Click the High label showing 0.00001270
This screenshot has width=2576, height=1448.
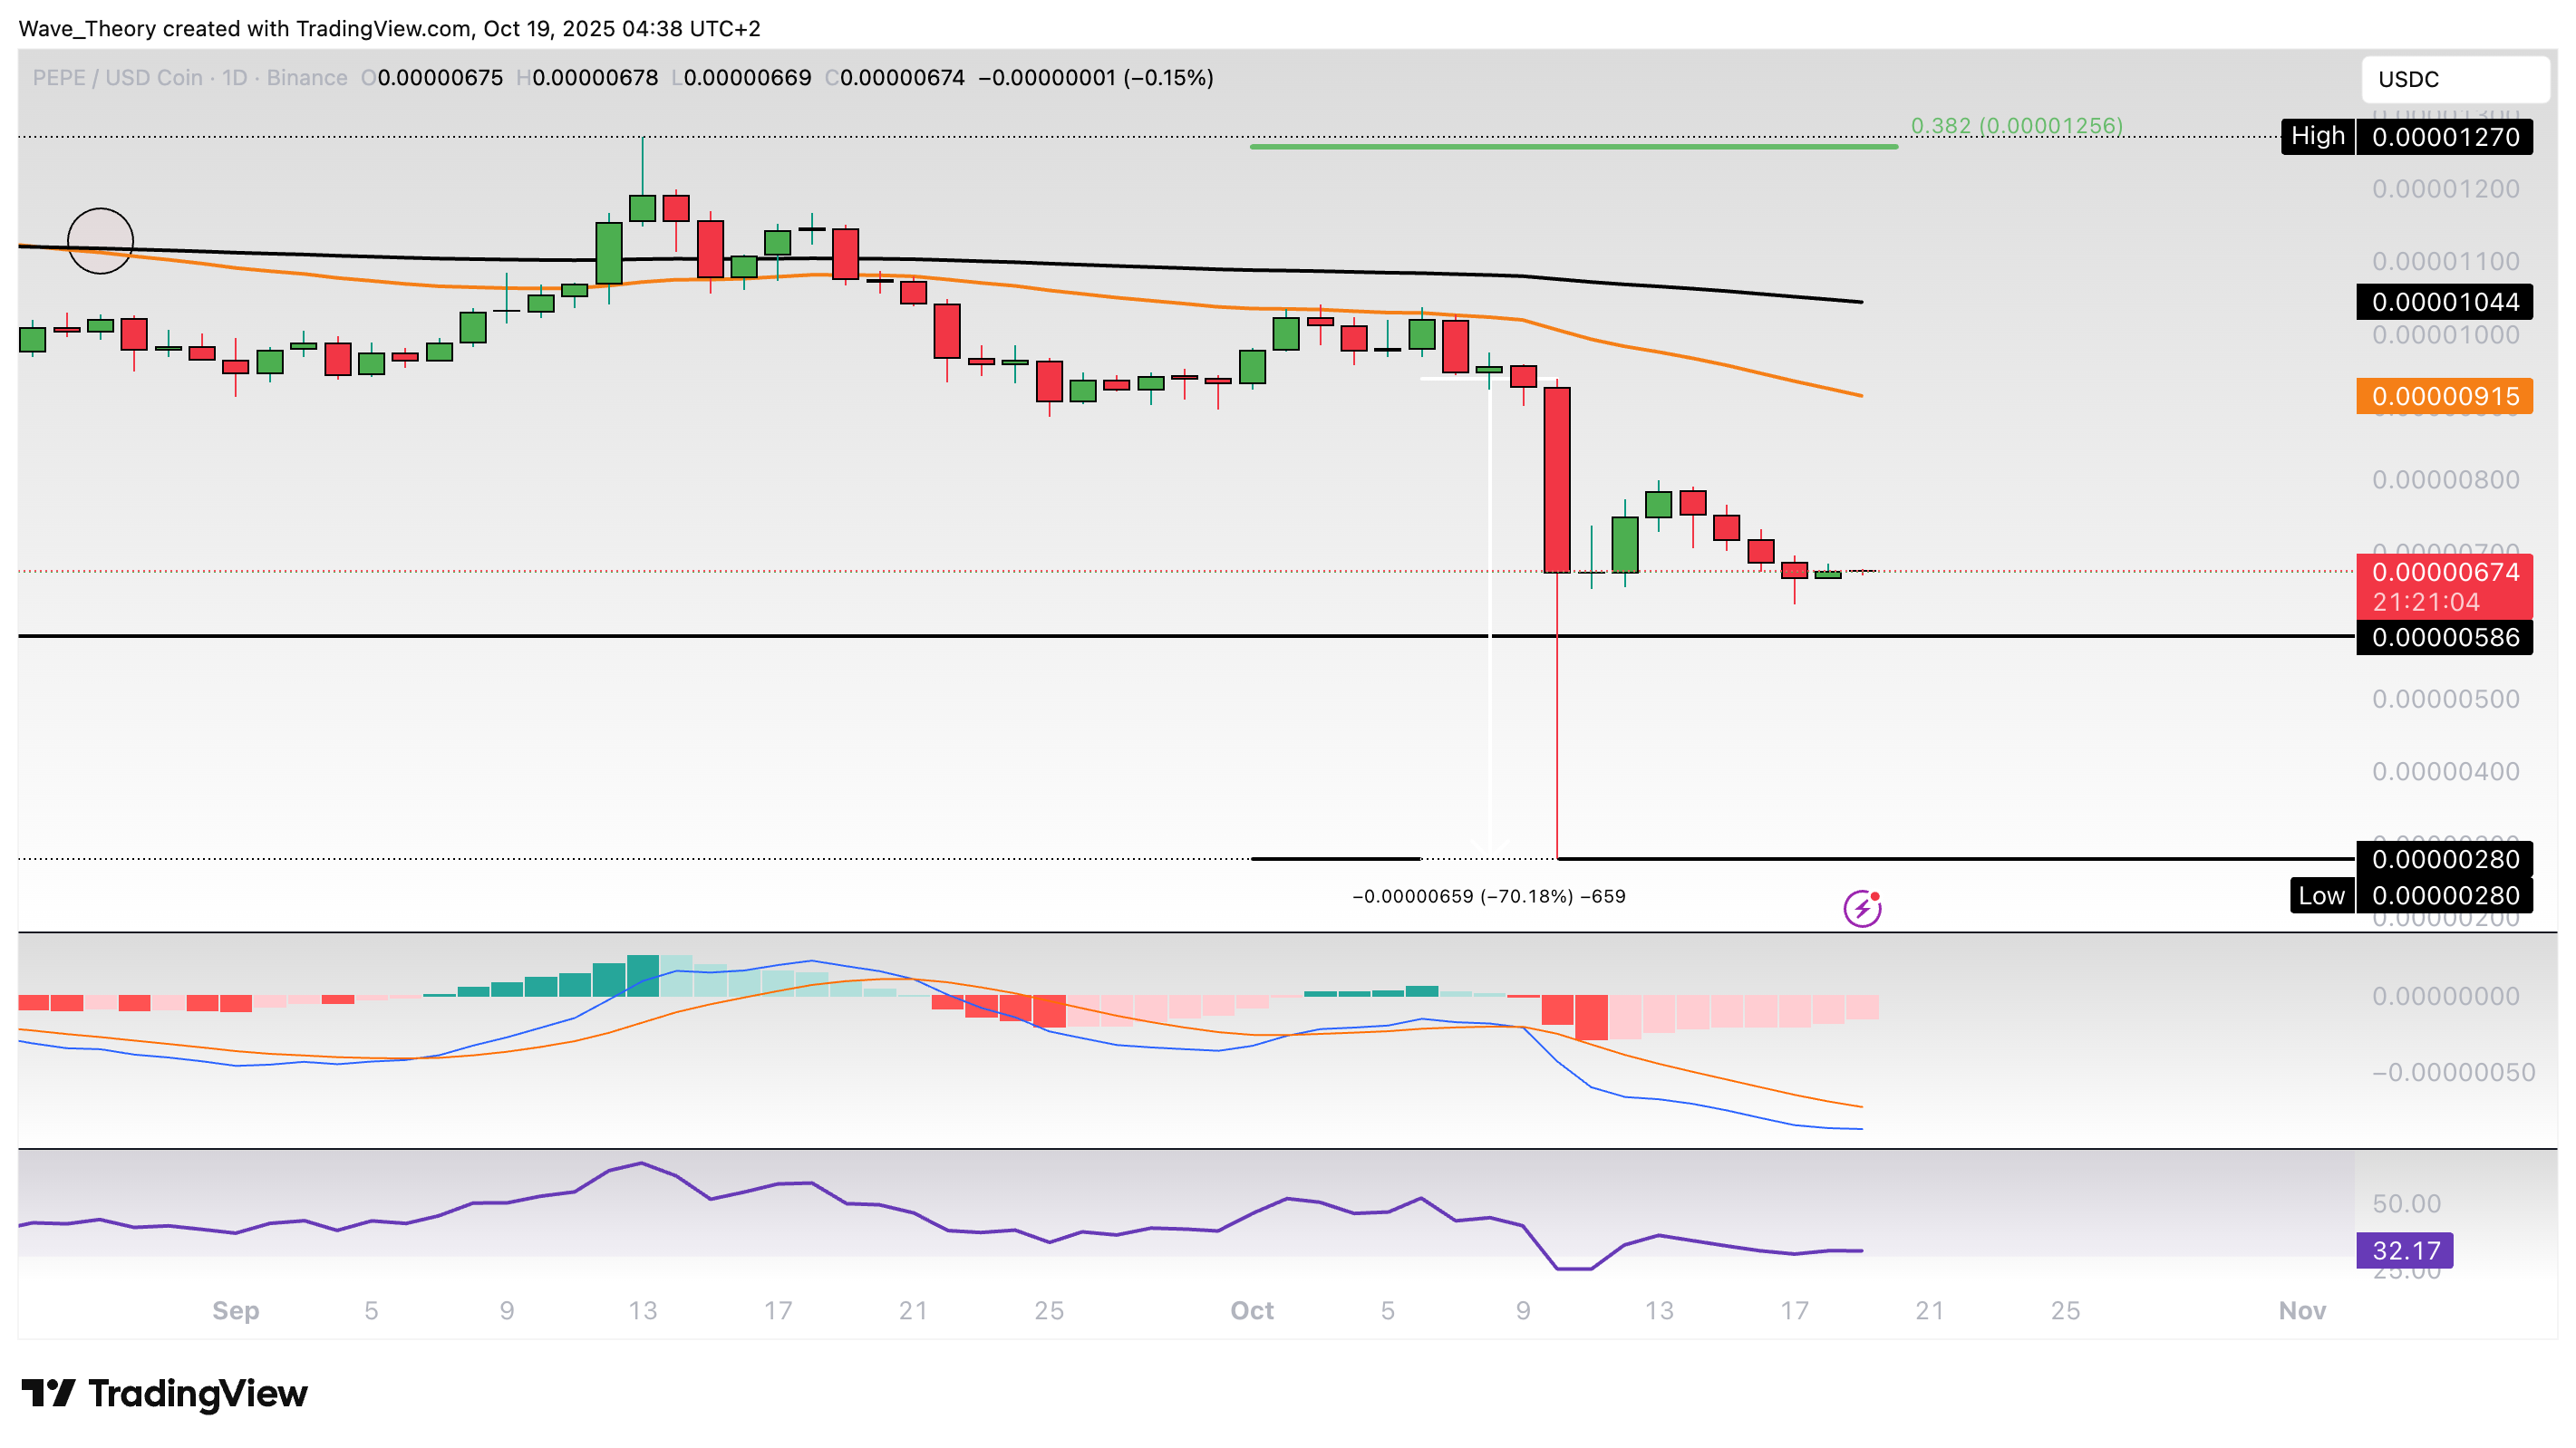pos(2445,137)
